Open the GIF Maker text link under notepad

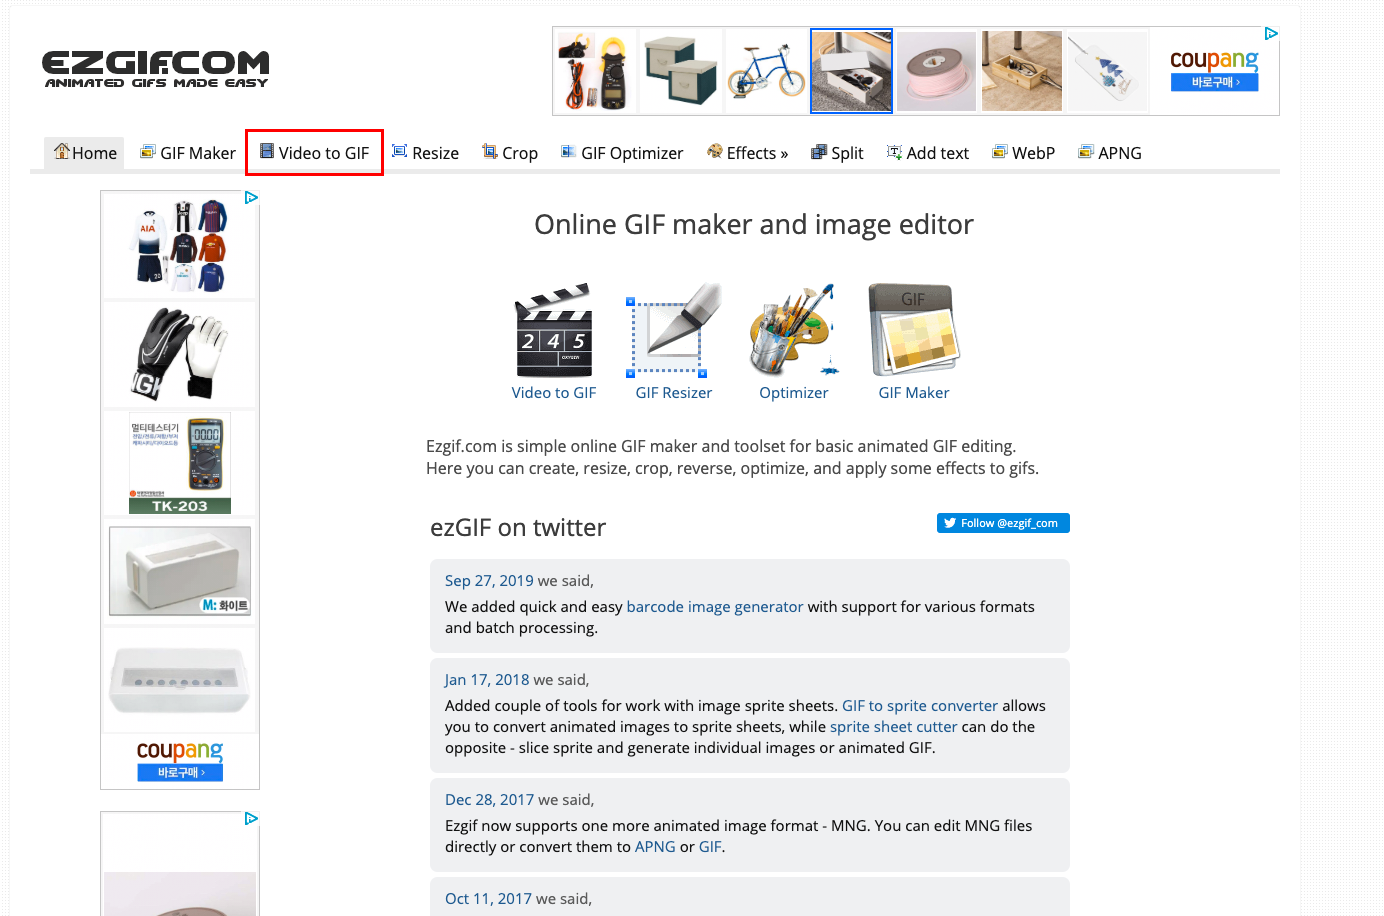914,393
